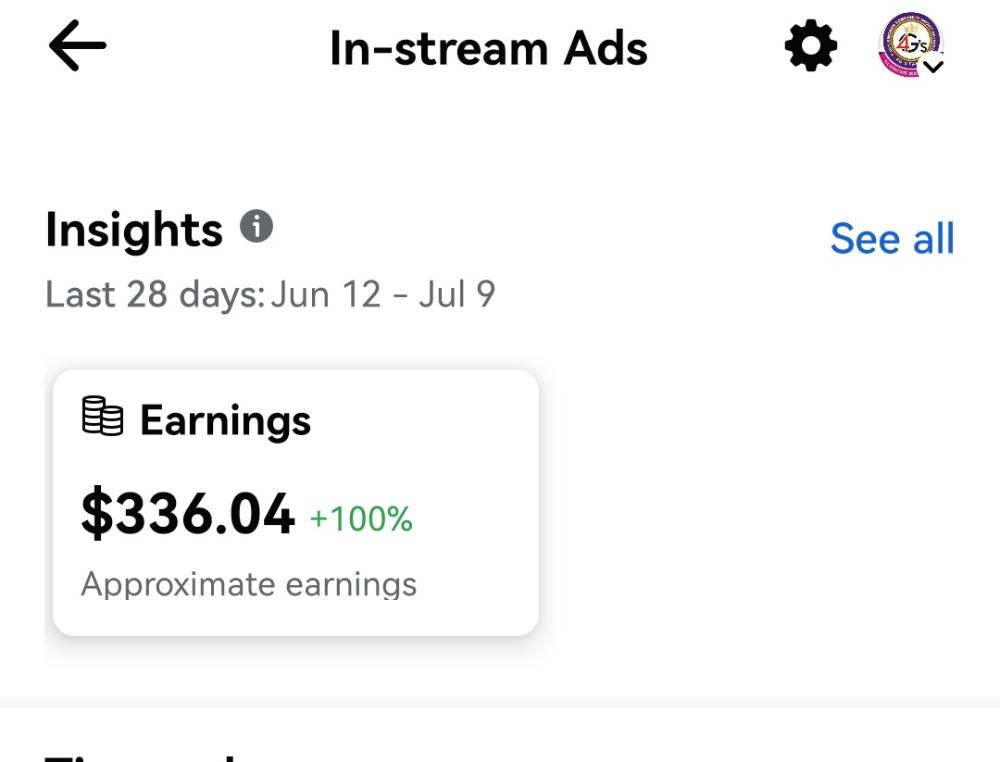Go back using the left arrow

(x=77, y=45)
